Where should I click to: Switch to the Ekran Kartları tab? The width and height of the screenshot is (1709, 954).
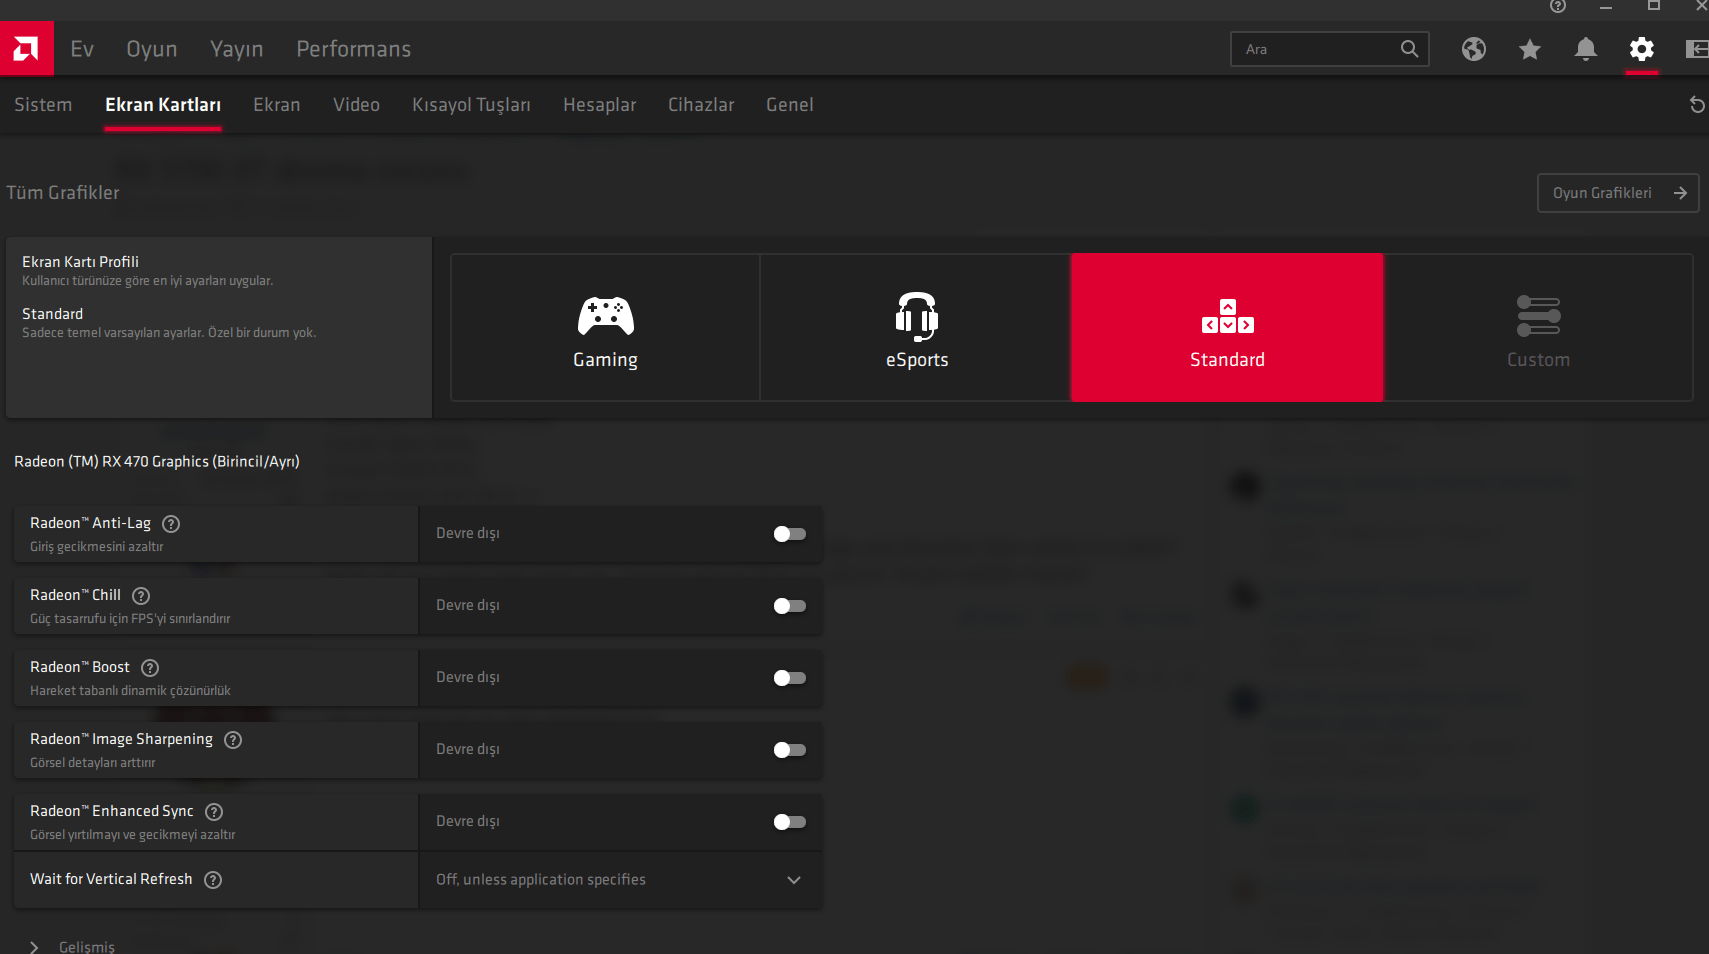point(163,105)
